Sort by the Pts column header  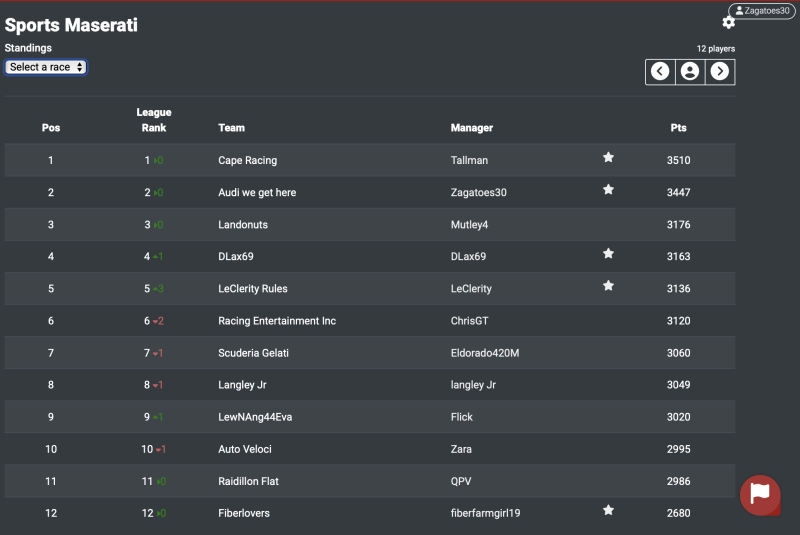[678, 128]
